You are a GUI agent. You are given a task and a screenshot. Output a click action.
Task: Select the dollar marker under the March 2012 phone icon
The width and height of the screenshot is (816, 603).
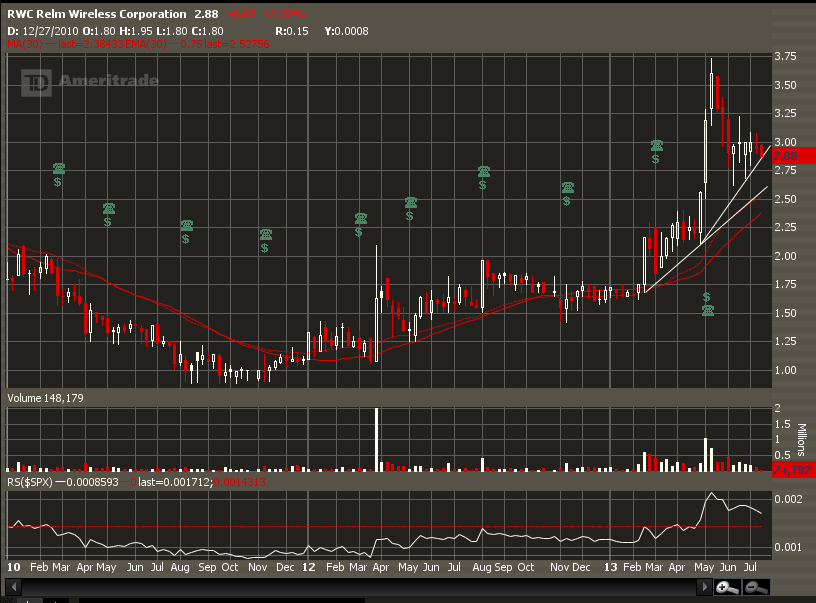[359, 233]
